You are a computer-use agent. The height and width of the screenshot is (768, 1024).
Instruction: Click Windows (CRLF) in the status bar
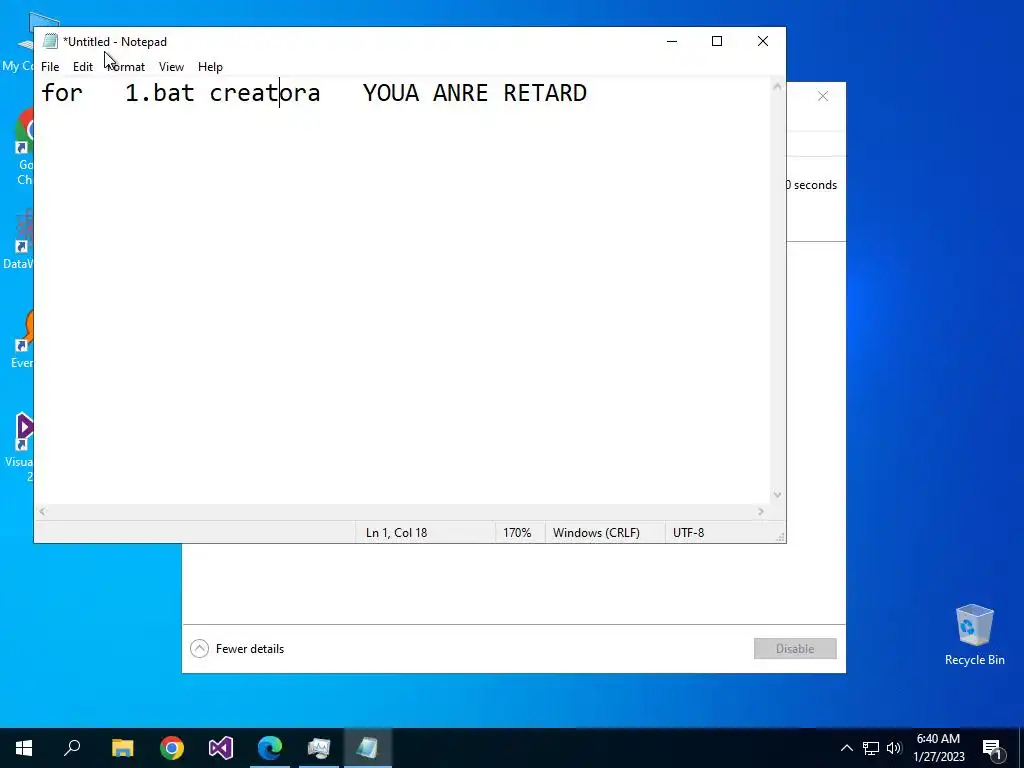tap(596, 533)
